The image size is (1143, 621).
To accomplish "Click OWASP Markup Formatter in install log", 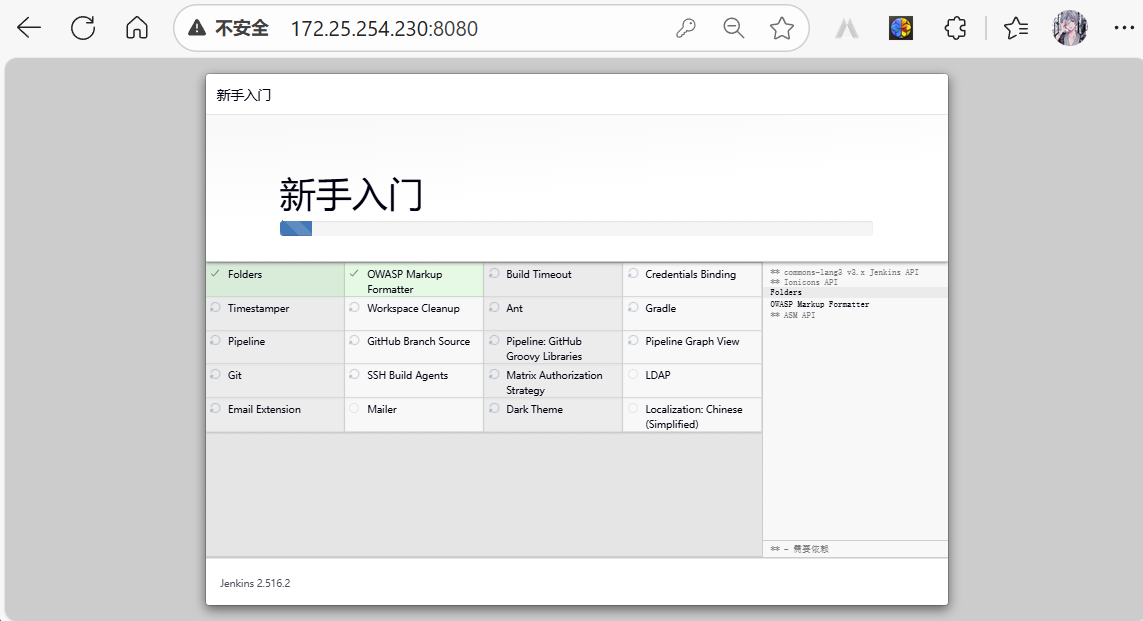I will point(819,304).
